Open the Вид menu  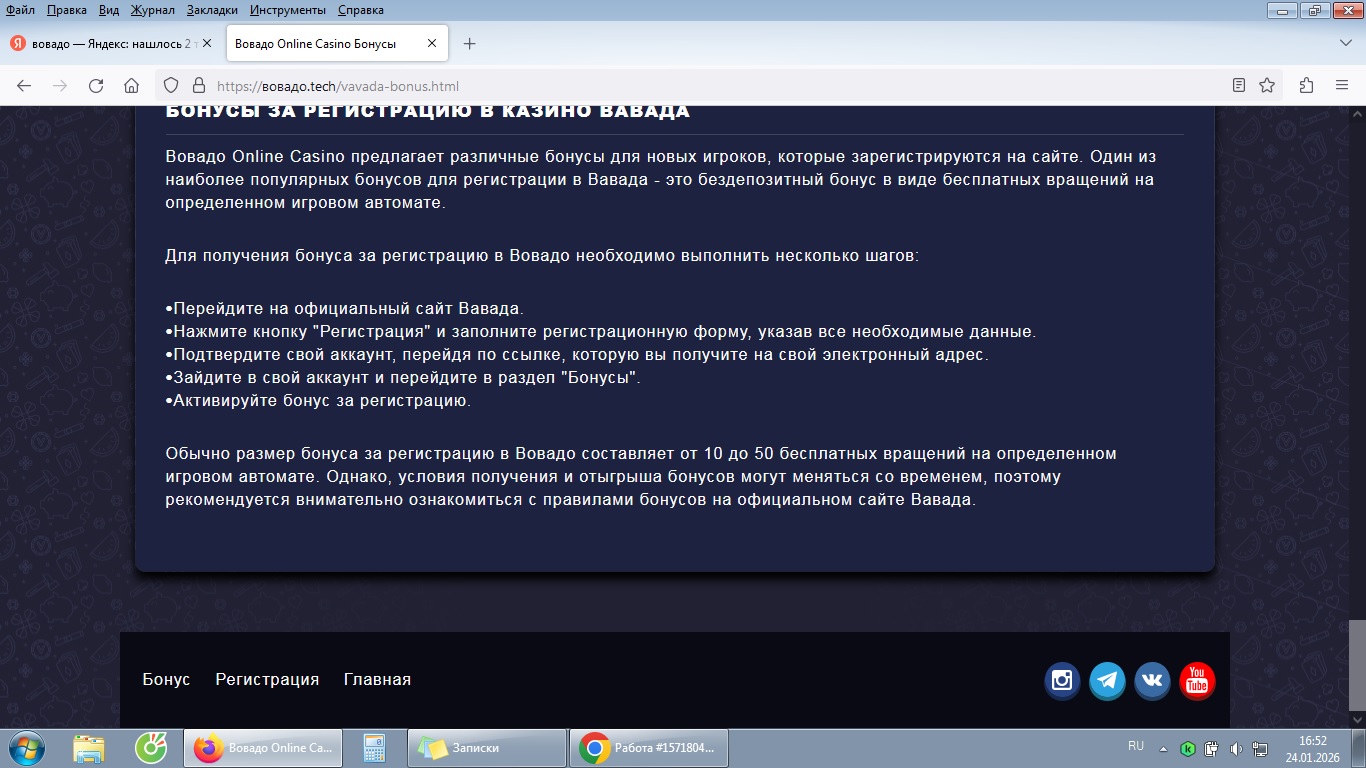click(109, 10)
